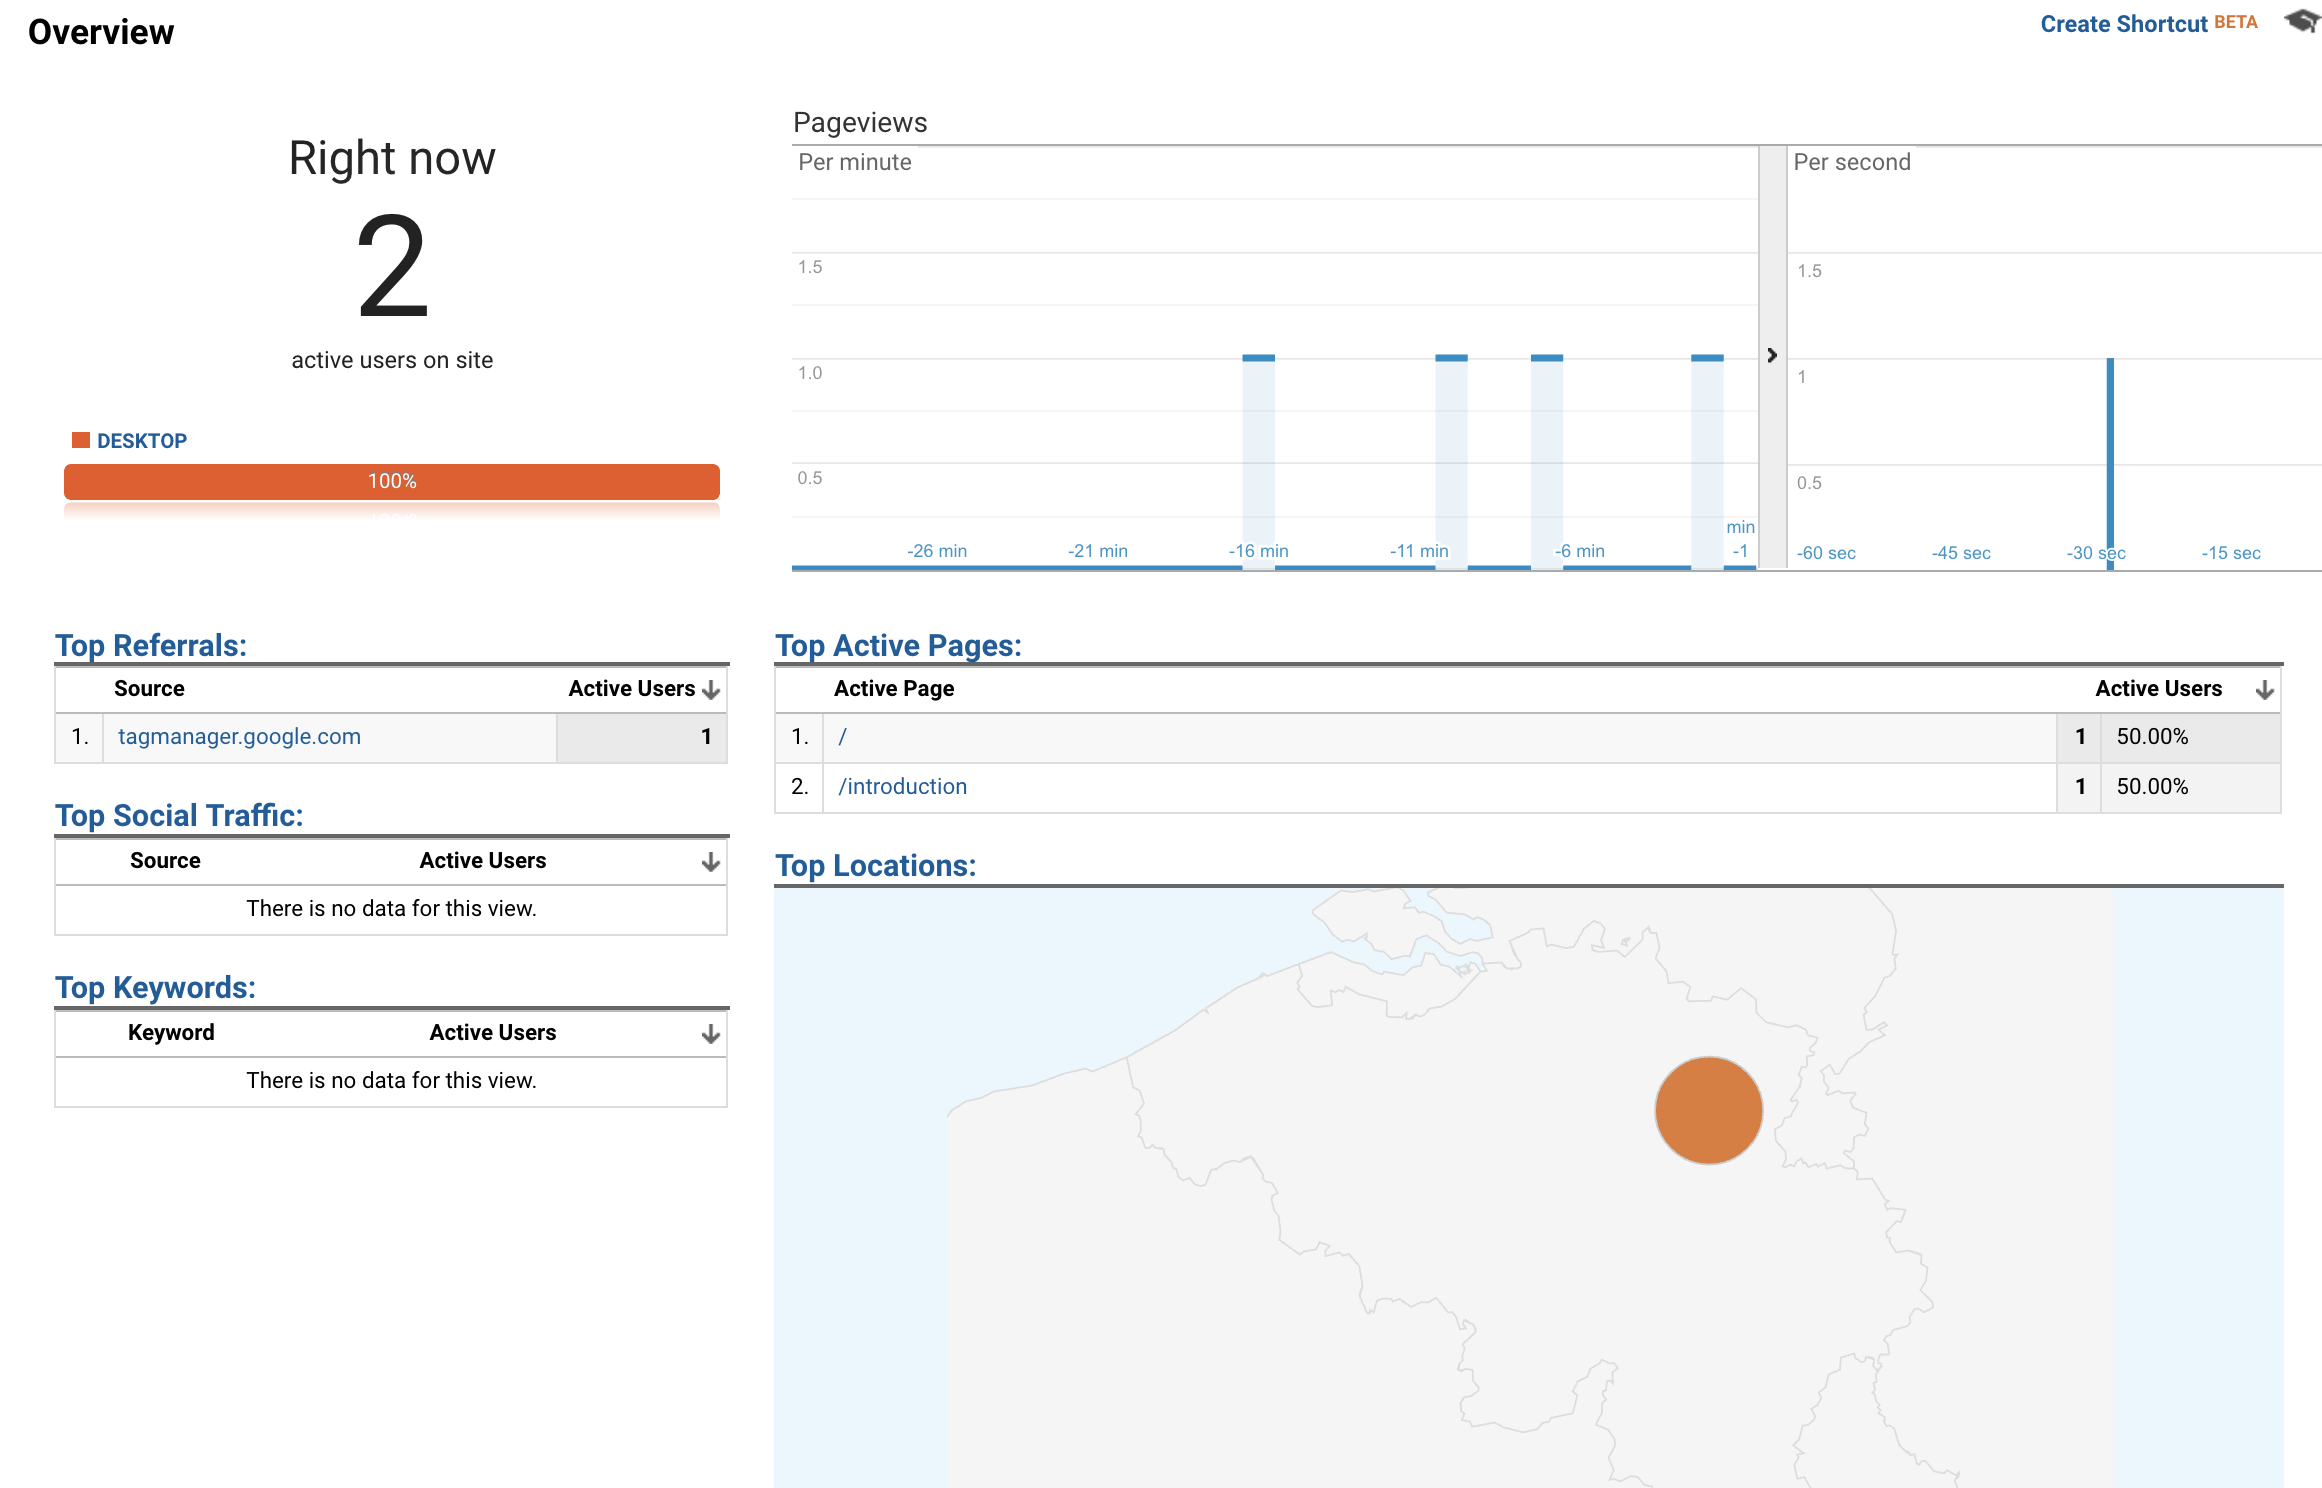
Task: Toggle sort on the Keyword column
Action: pyautogui.click(x=170, y=1032)
